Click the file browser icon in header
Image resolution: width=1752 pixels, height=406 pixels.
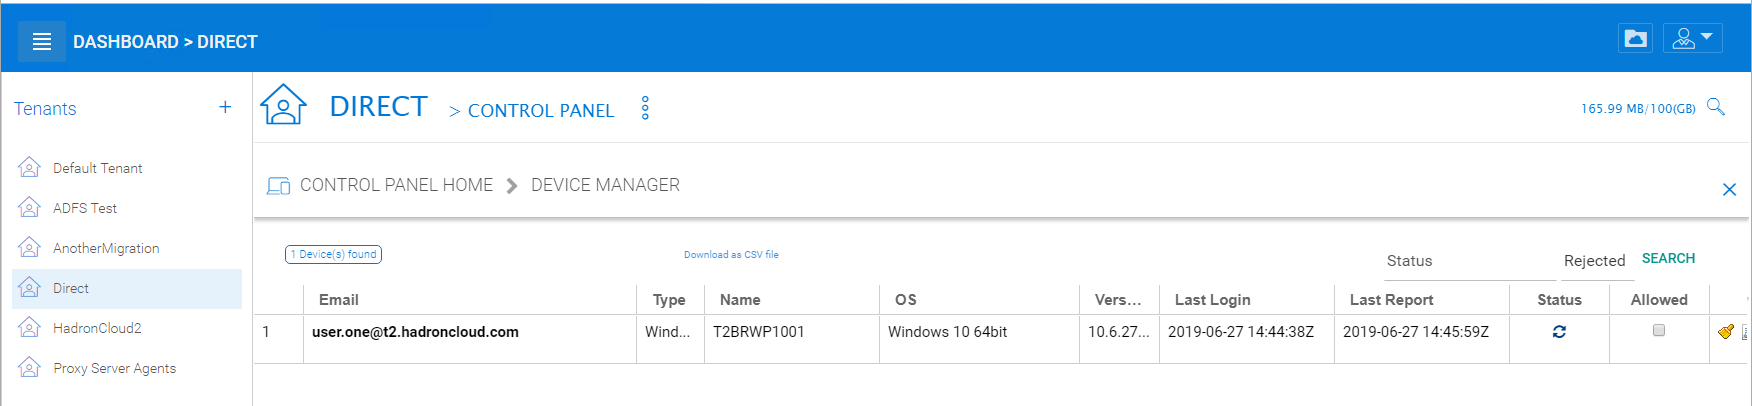click(1635, 39)
